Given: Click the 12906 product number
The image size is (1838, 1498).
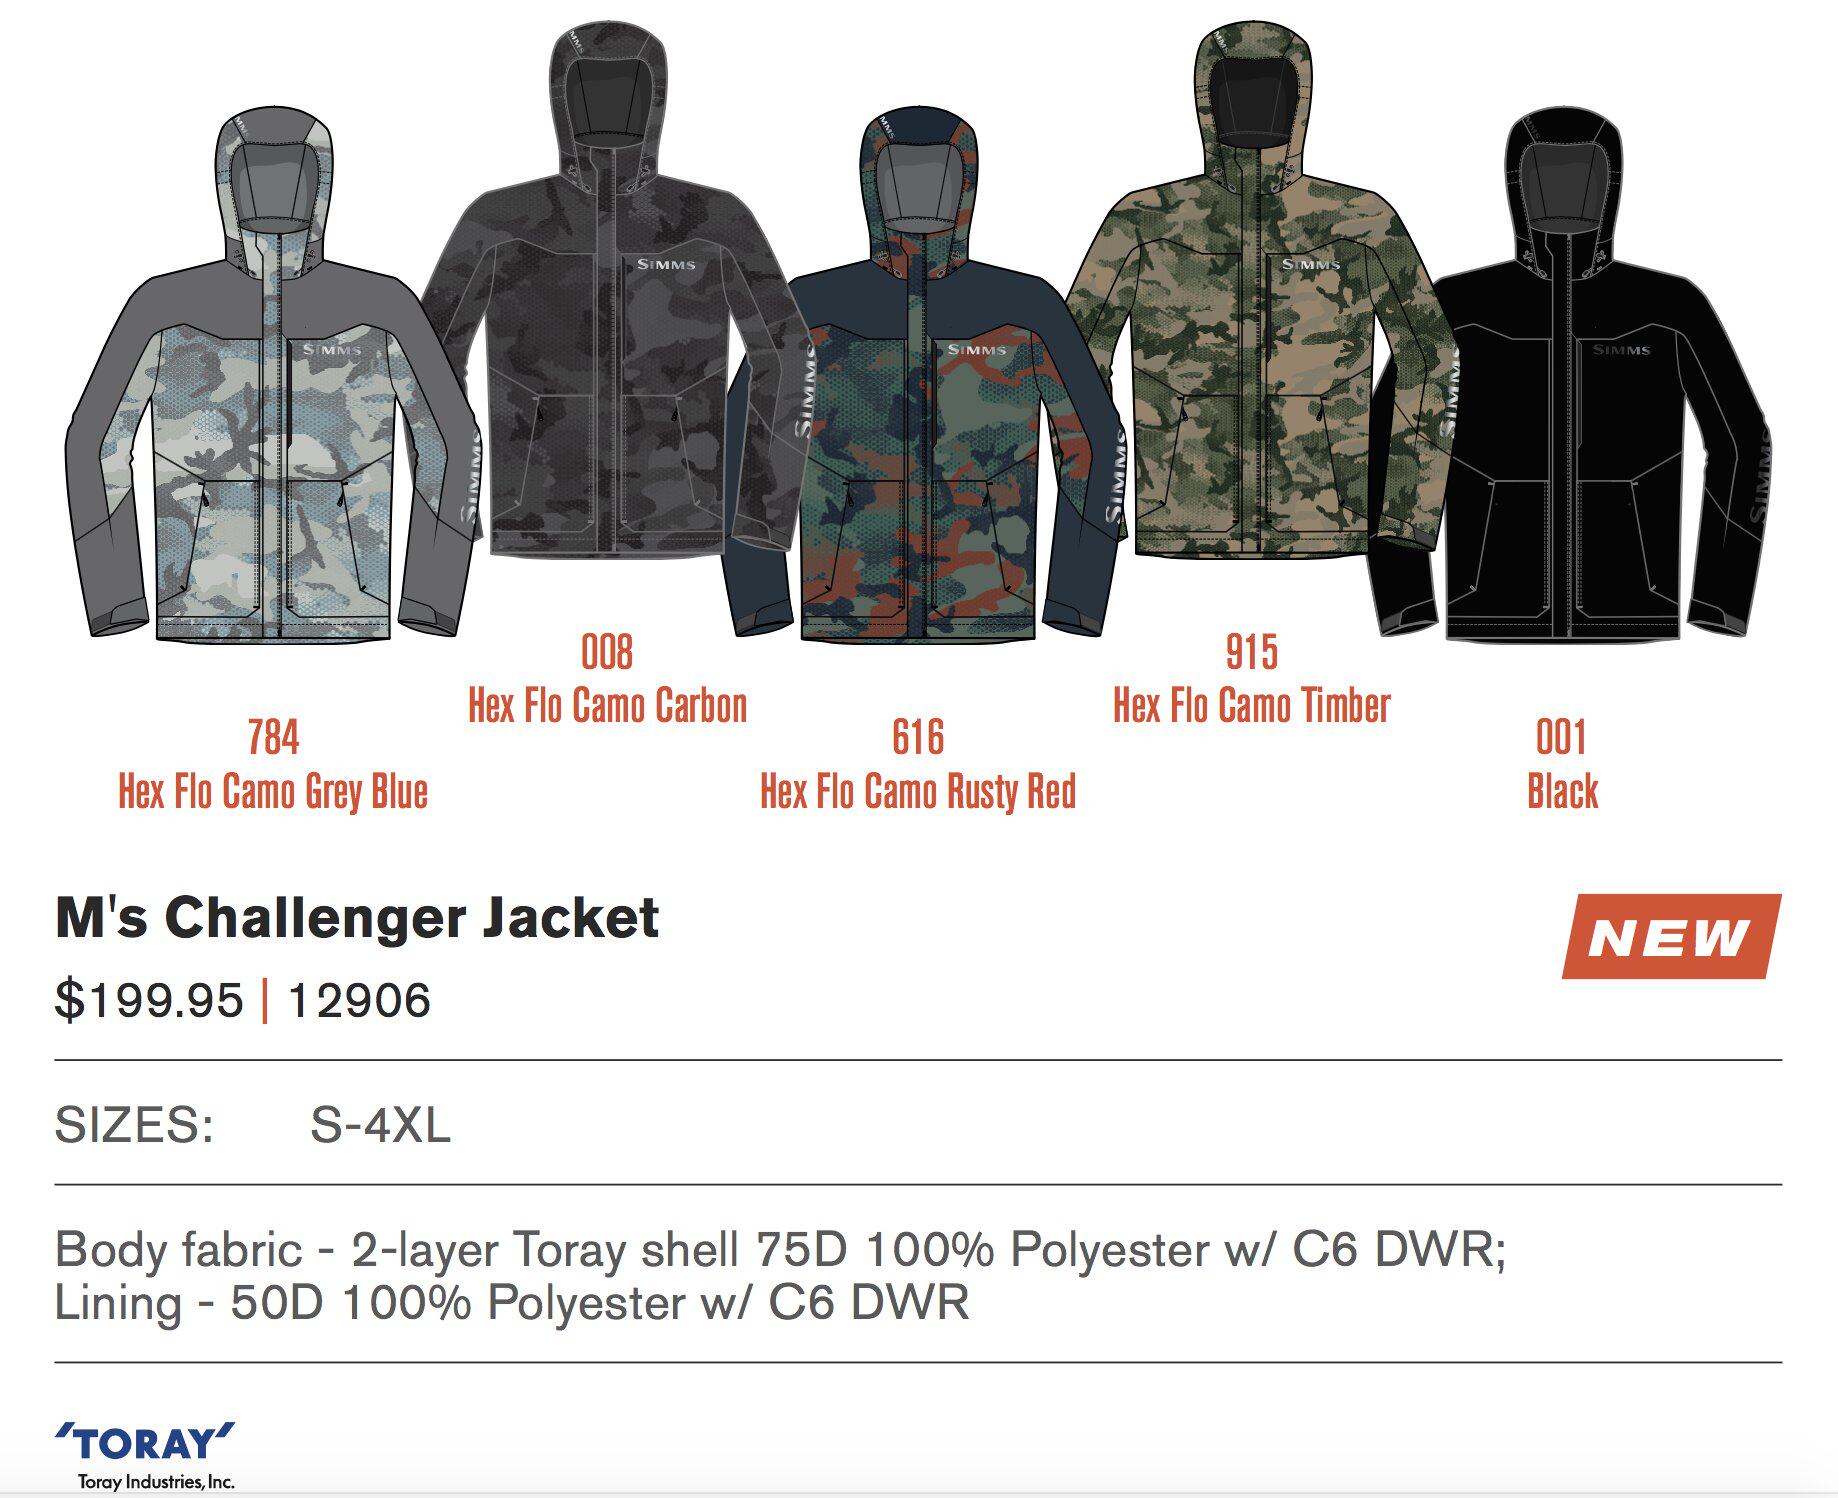Looking at the screenshot, I should (x=359, y=1000).
